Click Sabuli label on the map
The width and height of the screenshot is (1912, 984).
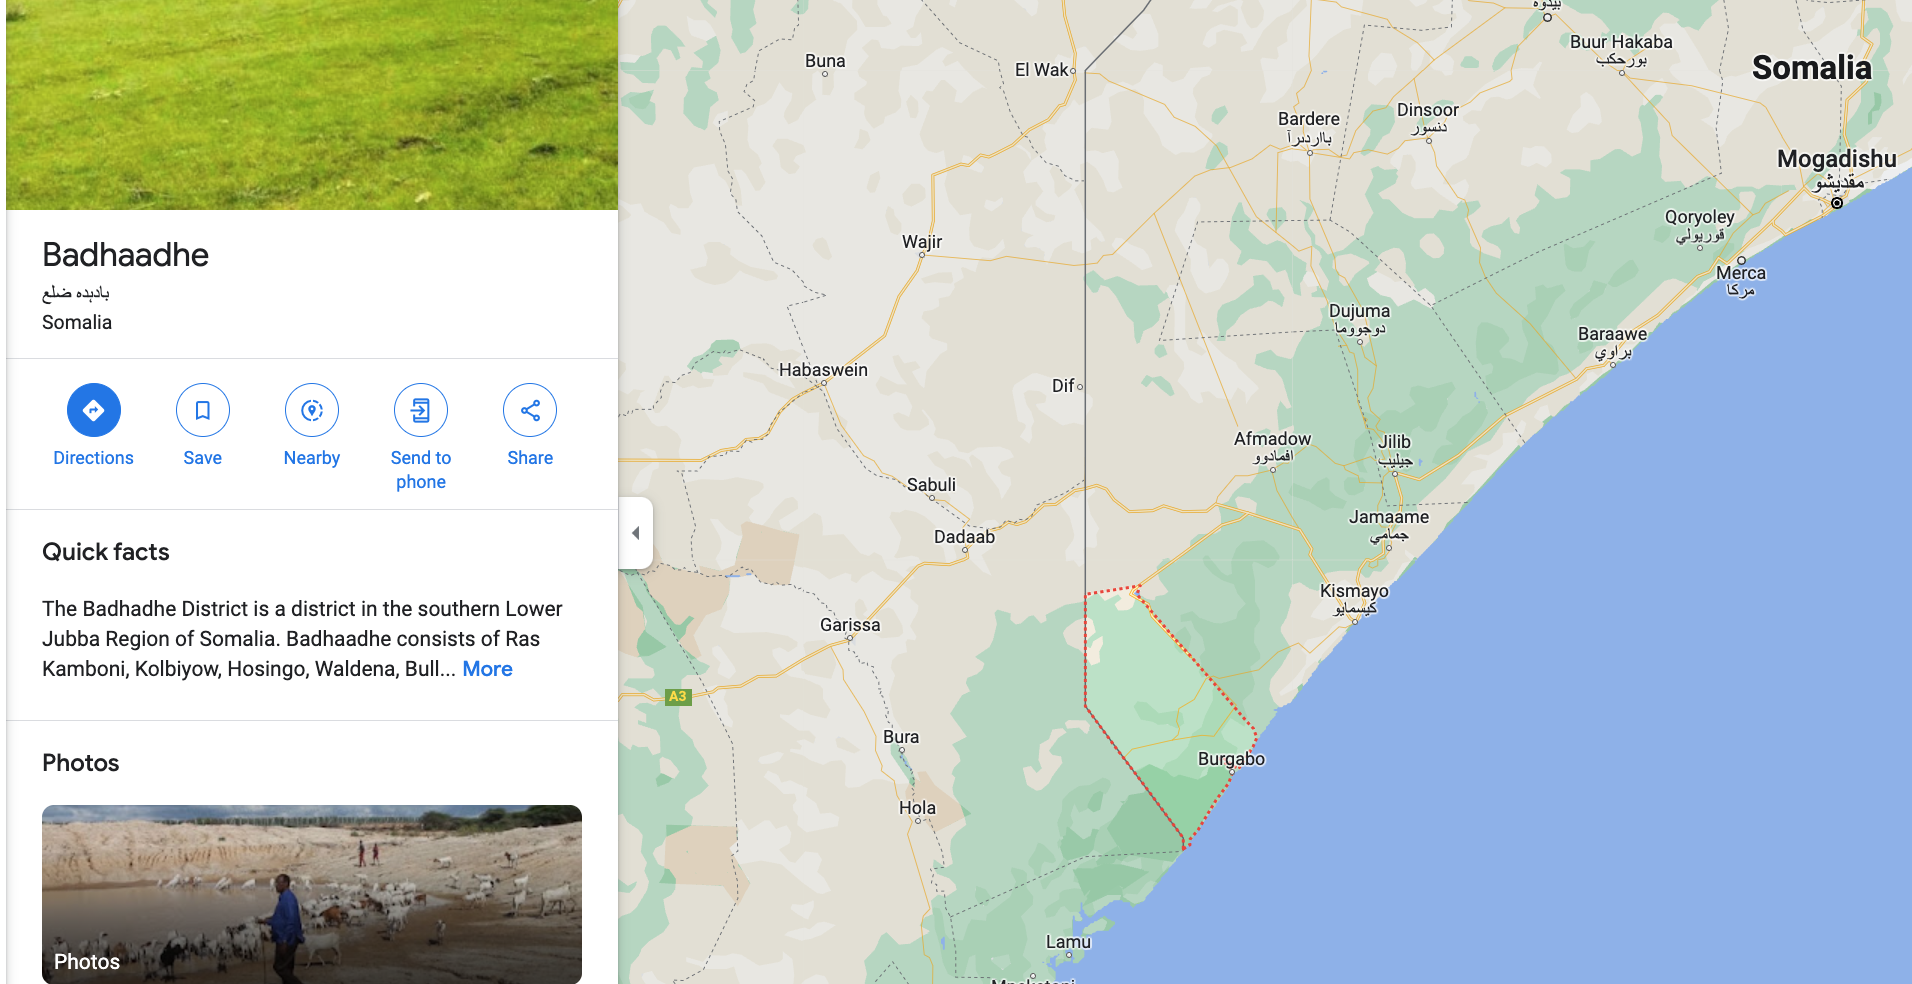coord(931,485)
